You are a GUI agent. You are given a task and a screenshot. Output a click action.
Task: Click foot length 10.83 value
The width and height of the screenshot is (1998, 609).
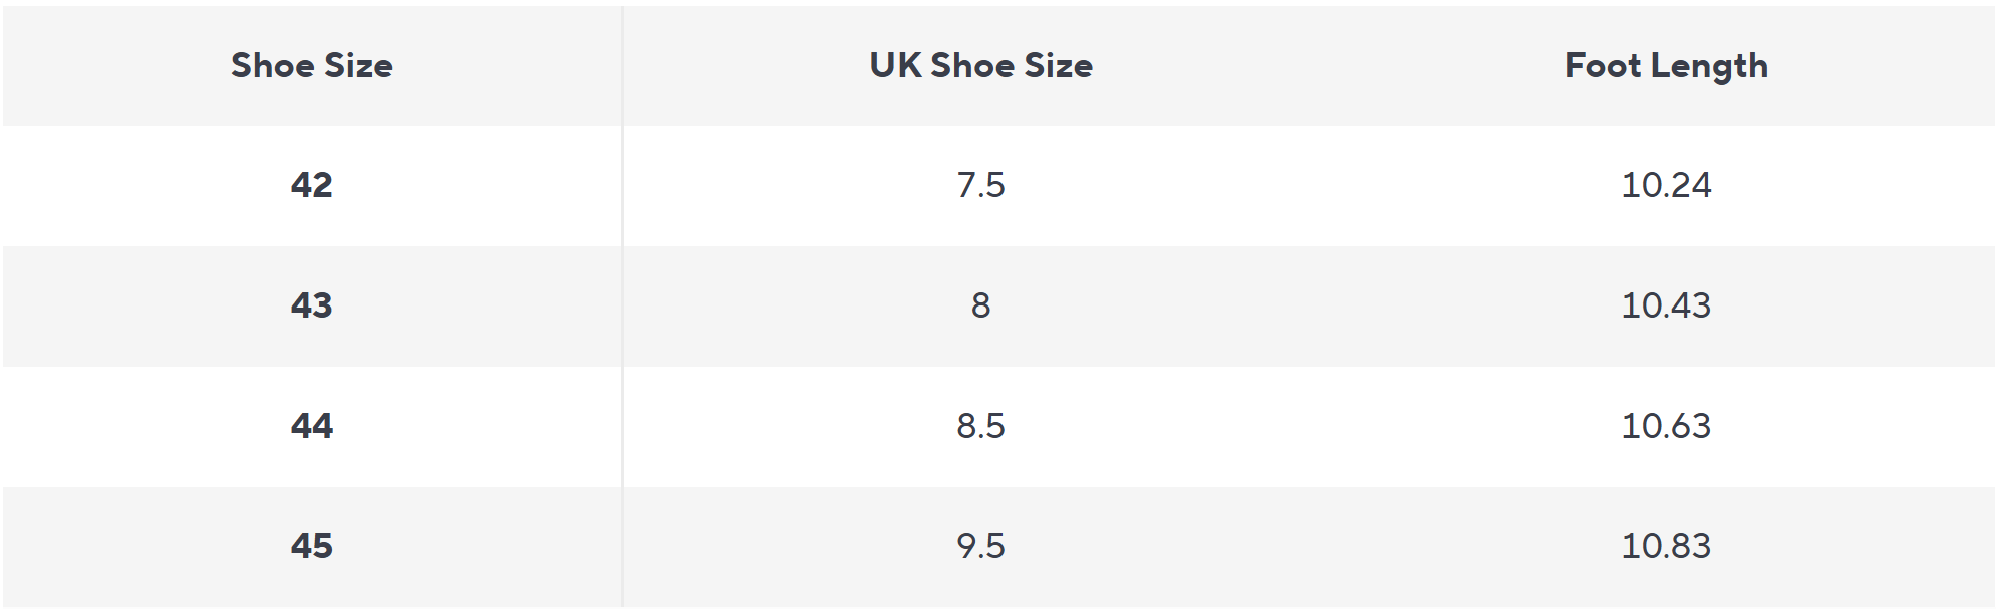click(x=1666, y=546)
